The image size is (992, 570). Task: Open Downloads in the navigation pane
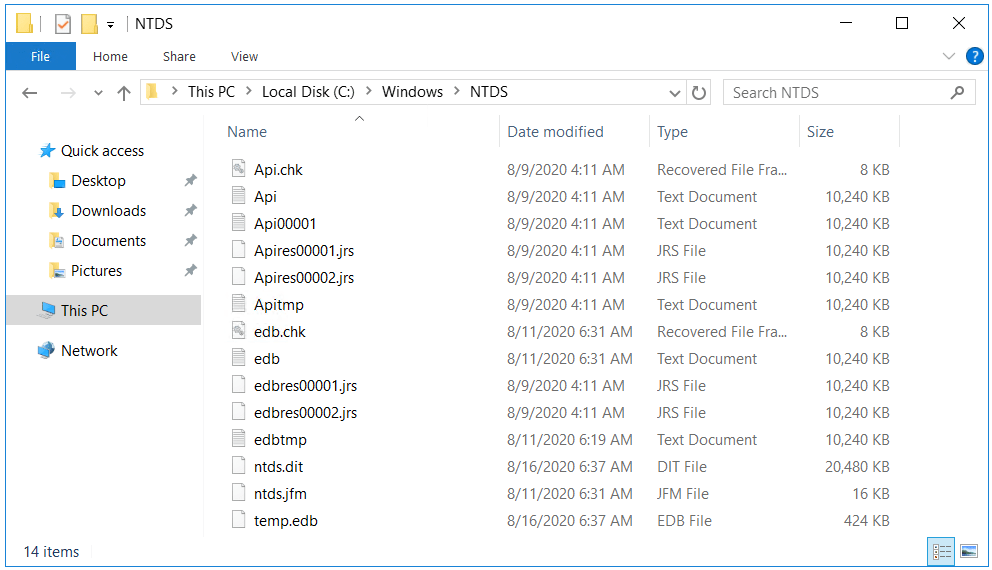(108, 211)
